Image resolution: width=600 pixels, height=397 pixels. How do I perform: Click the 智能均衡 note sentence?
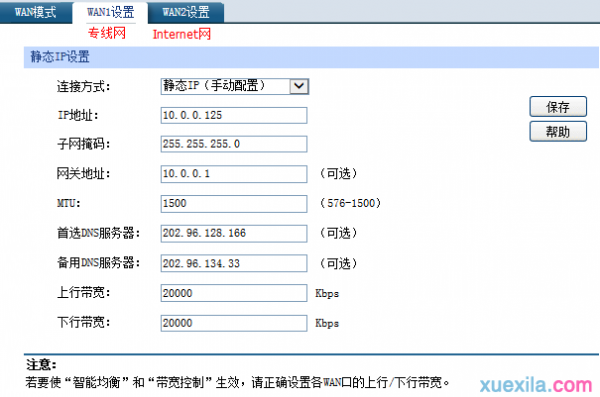pyautogui.click(x=237, y=382)
